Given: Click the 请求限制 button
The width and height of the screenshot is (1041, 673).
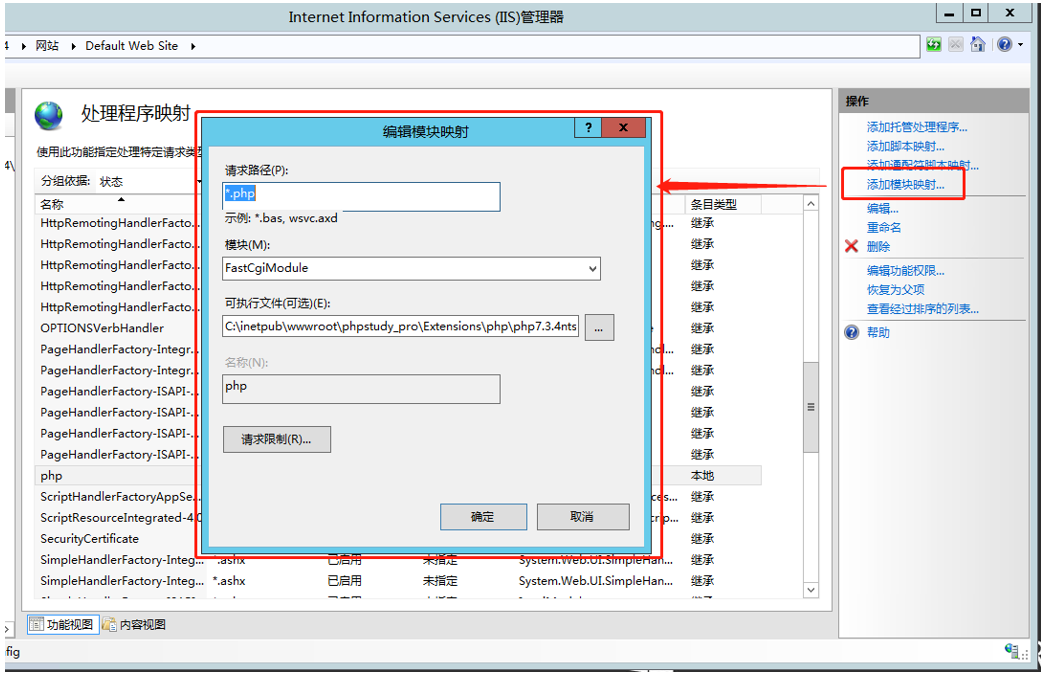Looking at the screenshot, I should coord(277,438).
